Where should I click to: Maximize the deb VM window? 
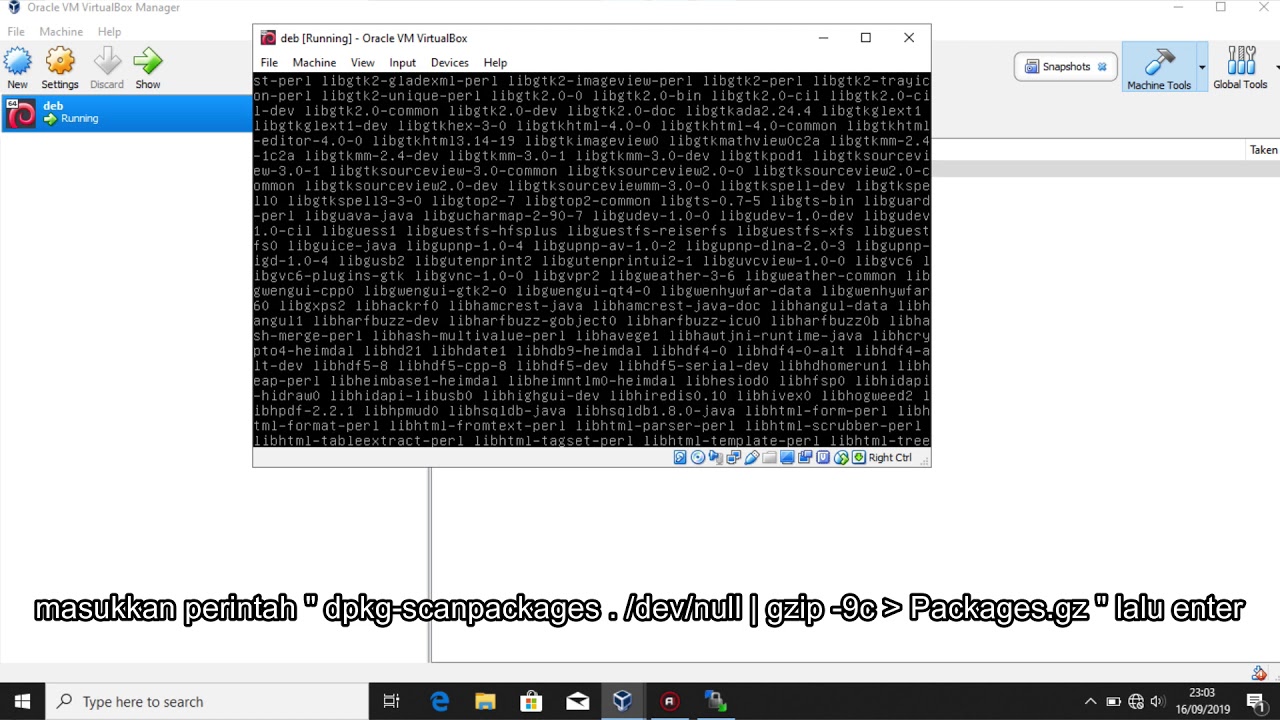866,38
